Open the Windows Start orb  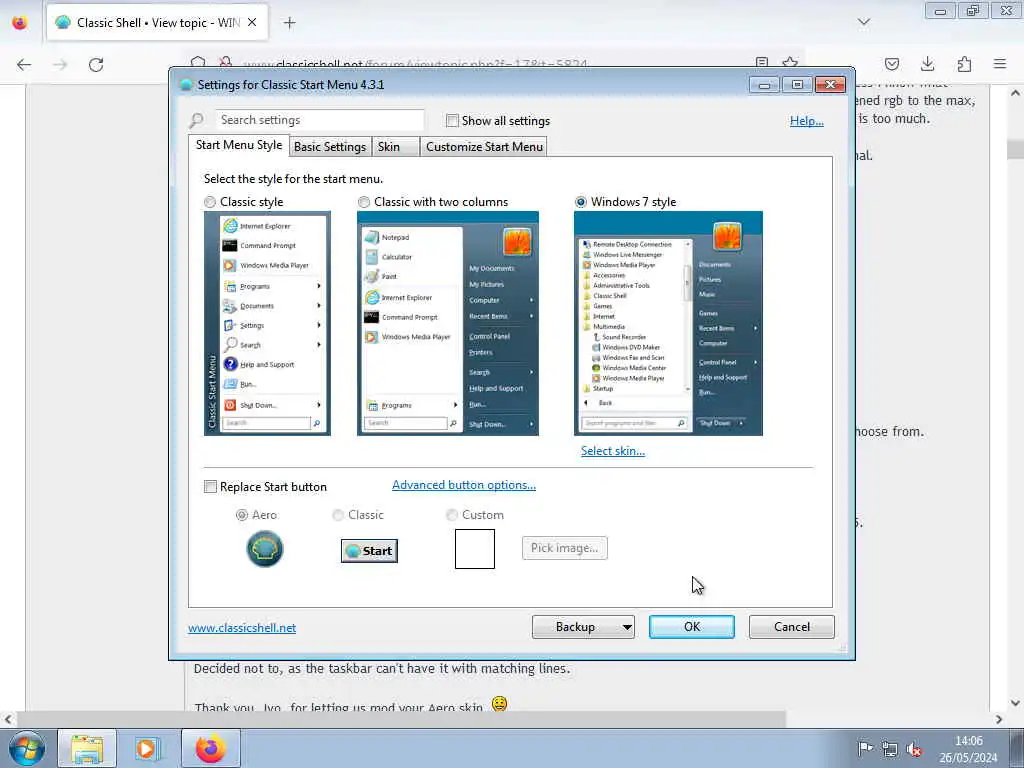(x=27, y=748)
